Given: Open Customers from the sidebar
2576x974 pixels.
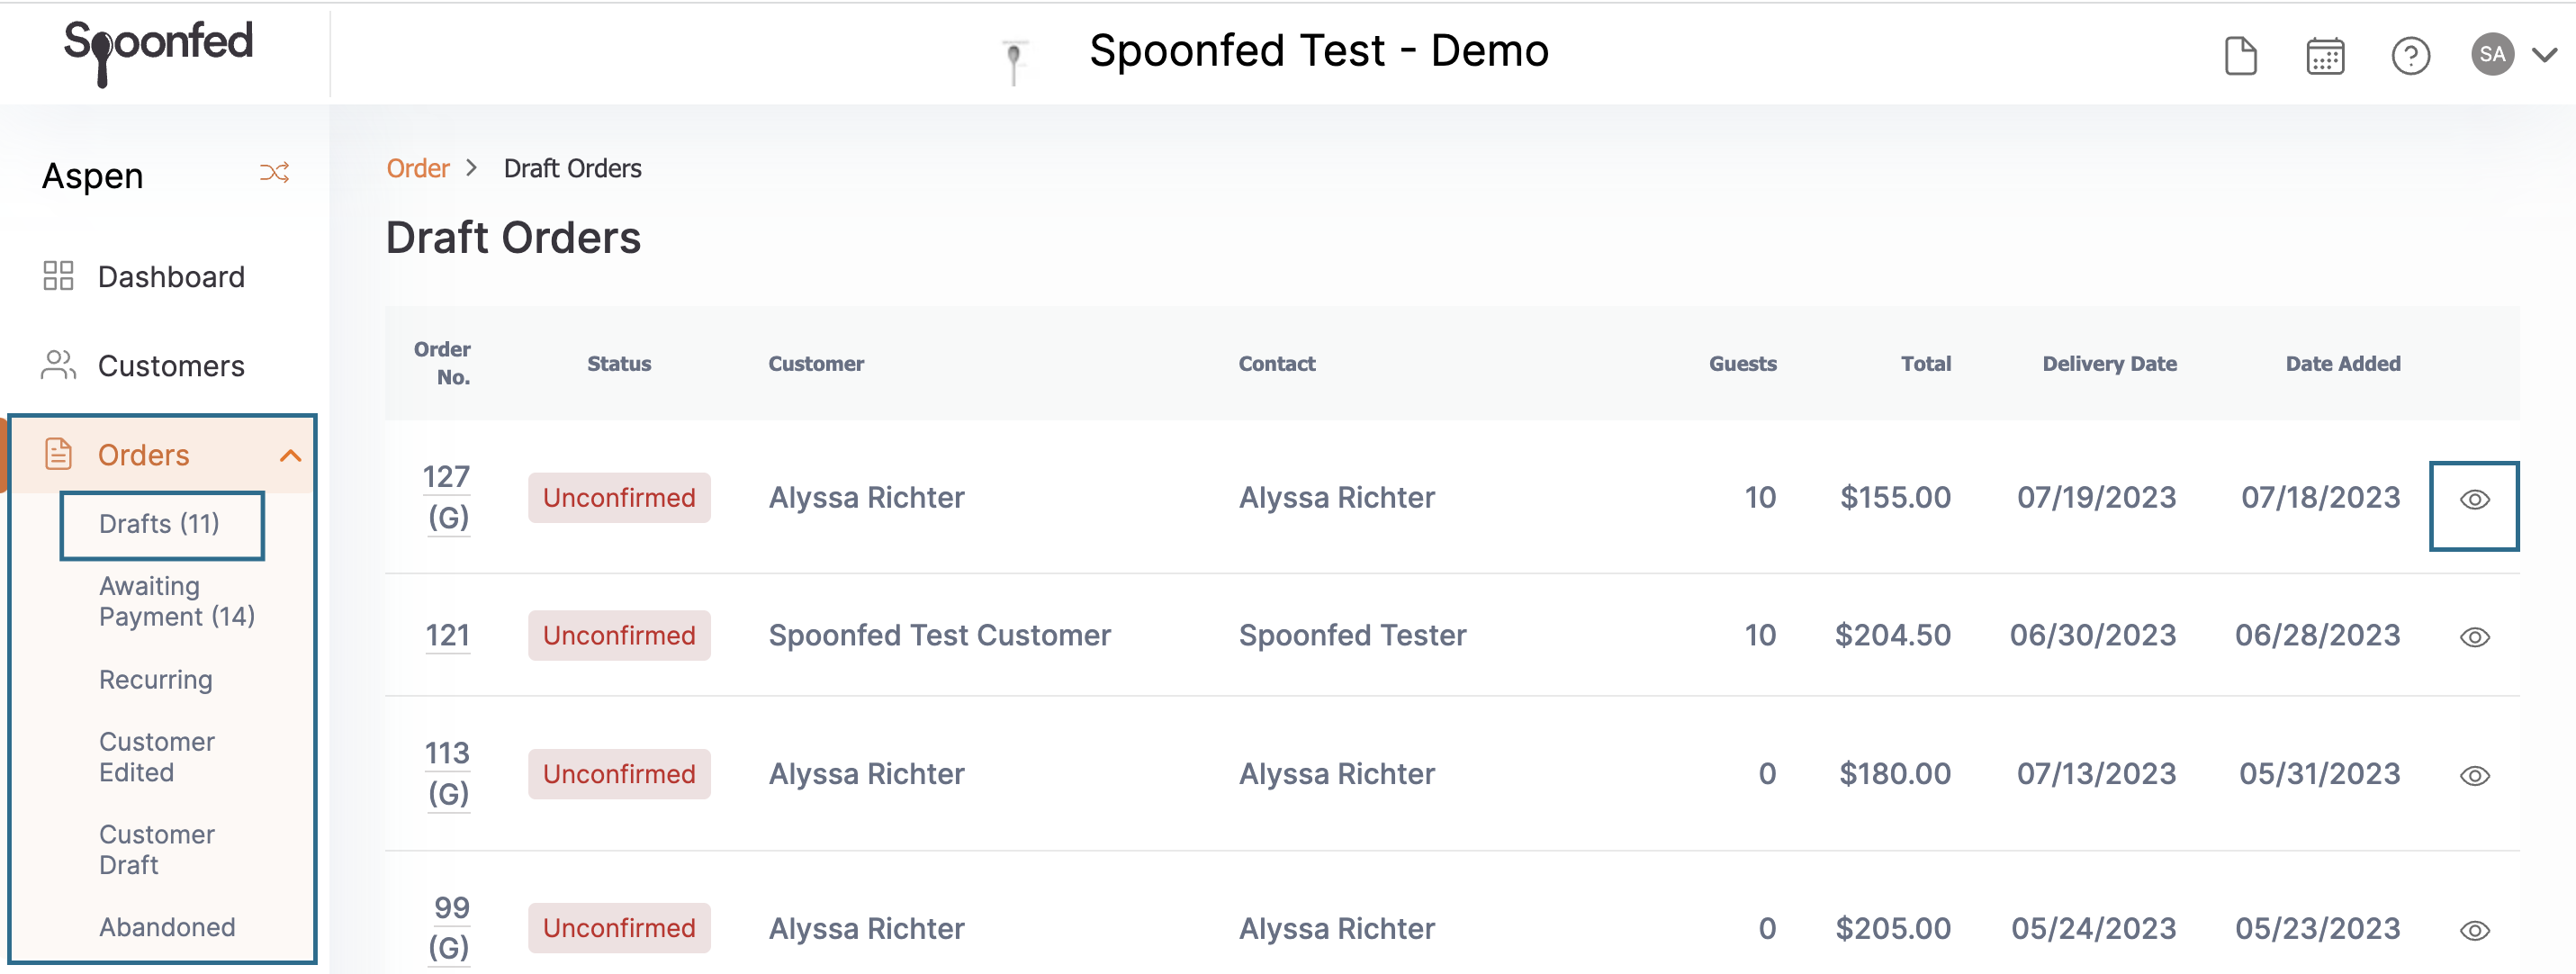Looking at the screenshot, I should [x=171, y=366].
